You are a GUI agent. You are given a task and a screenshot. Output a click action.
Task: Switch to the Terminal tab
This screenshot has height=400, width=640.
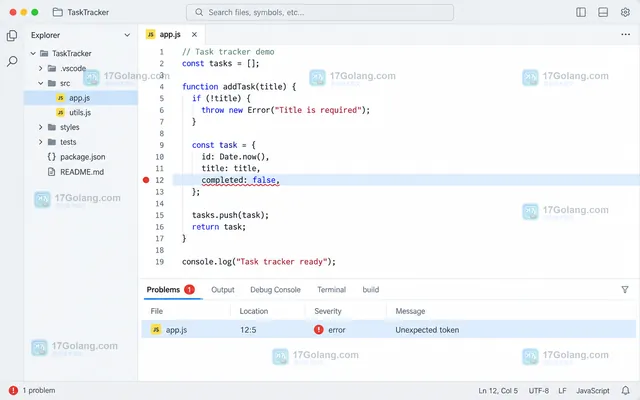point(331,289)
